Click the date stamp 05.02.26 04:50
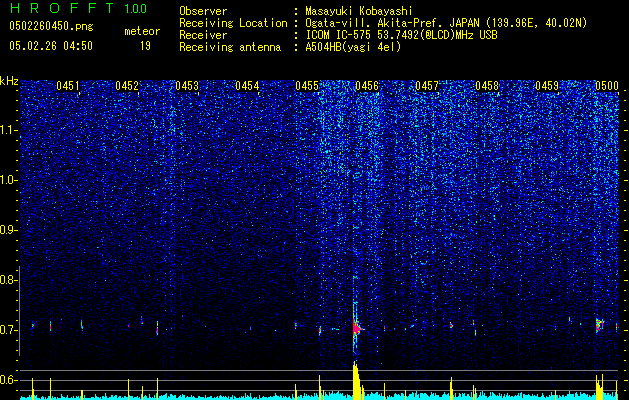The image size is (629, 400). (51, 46)
